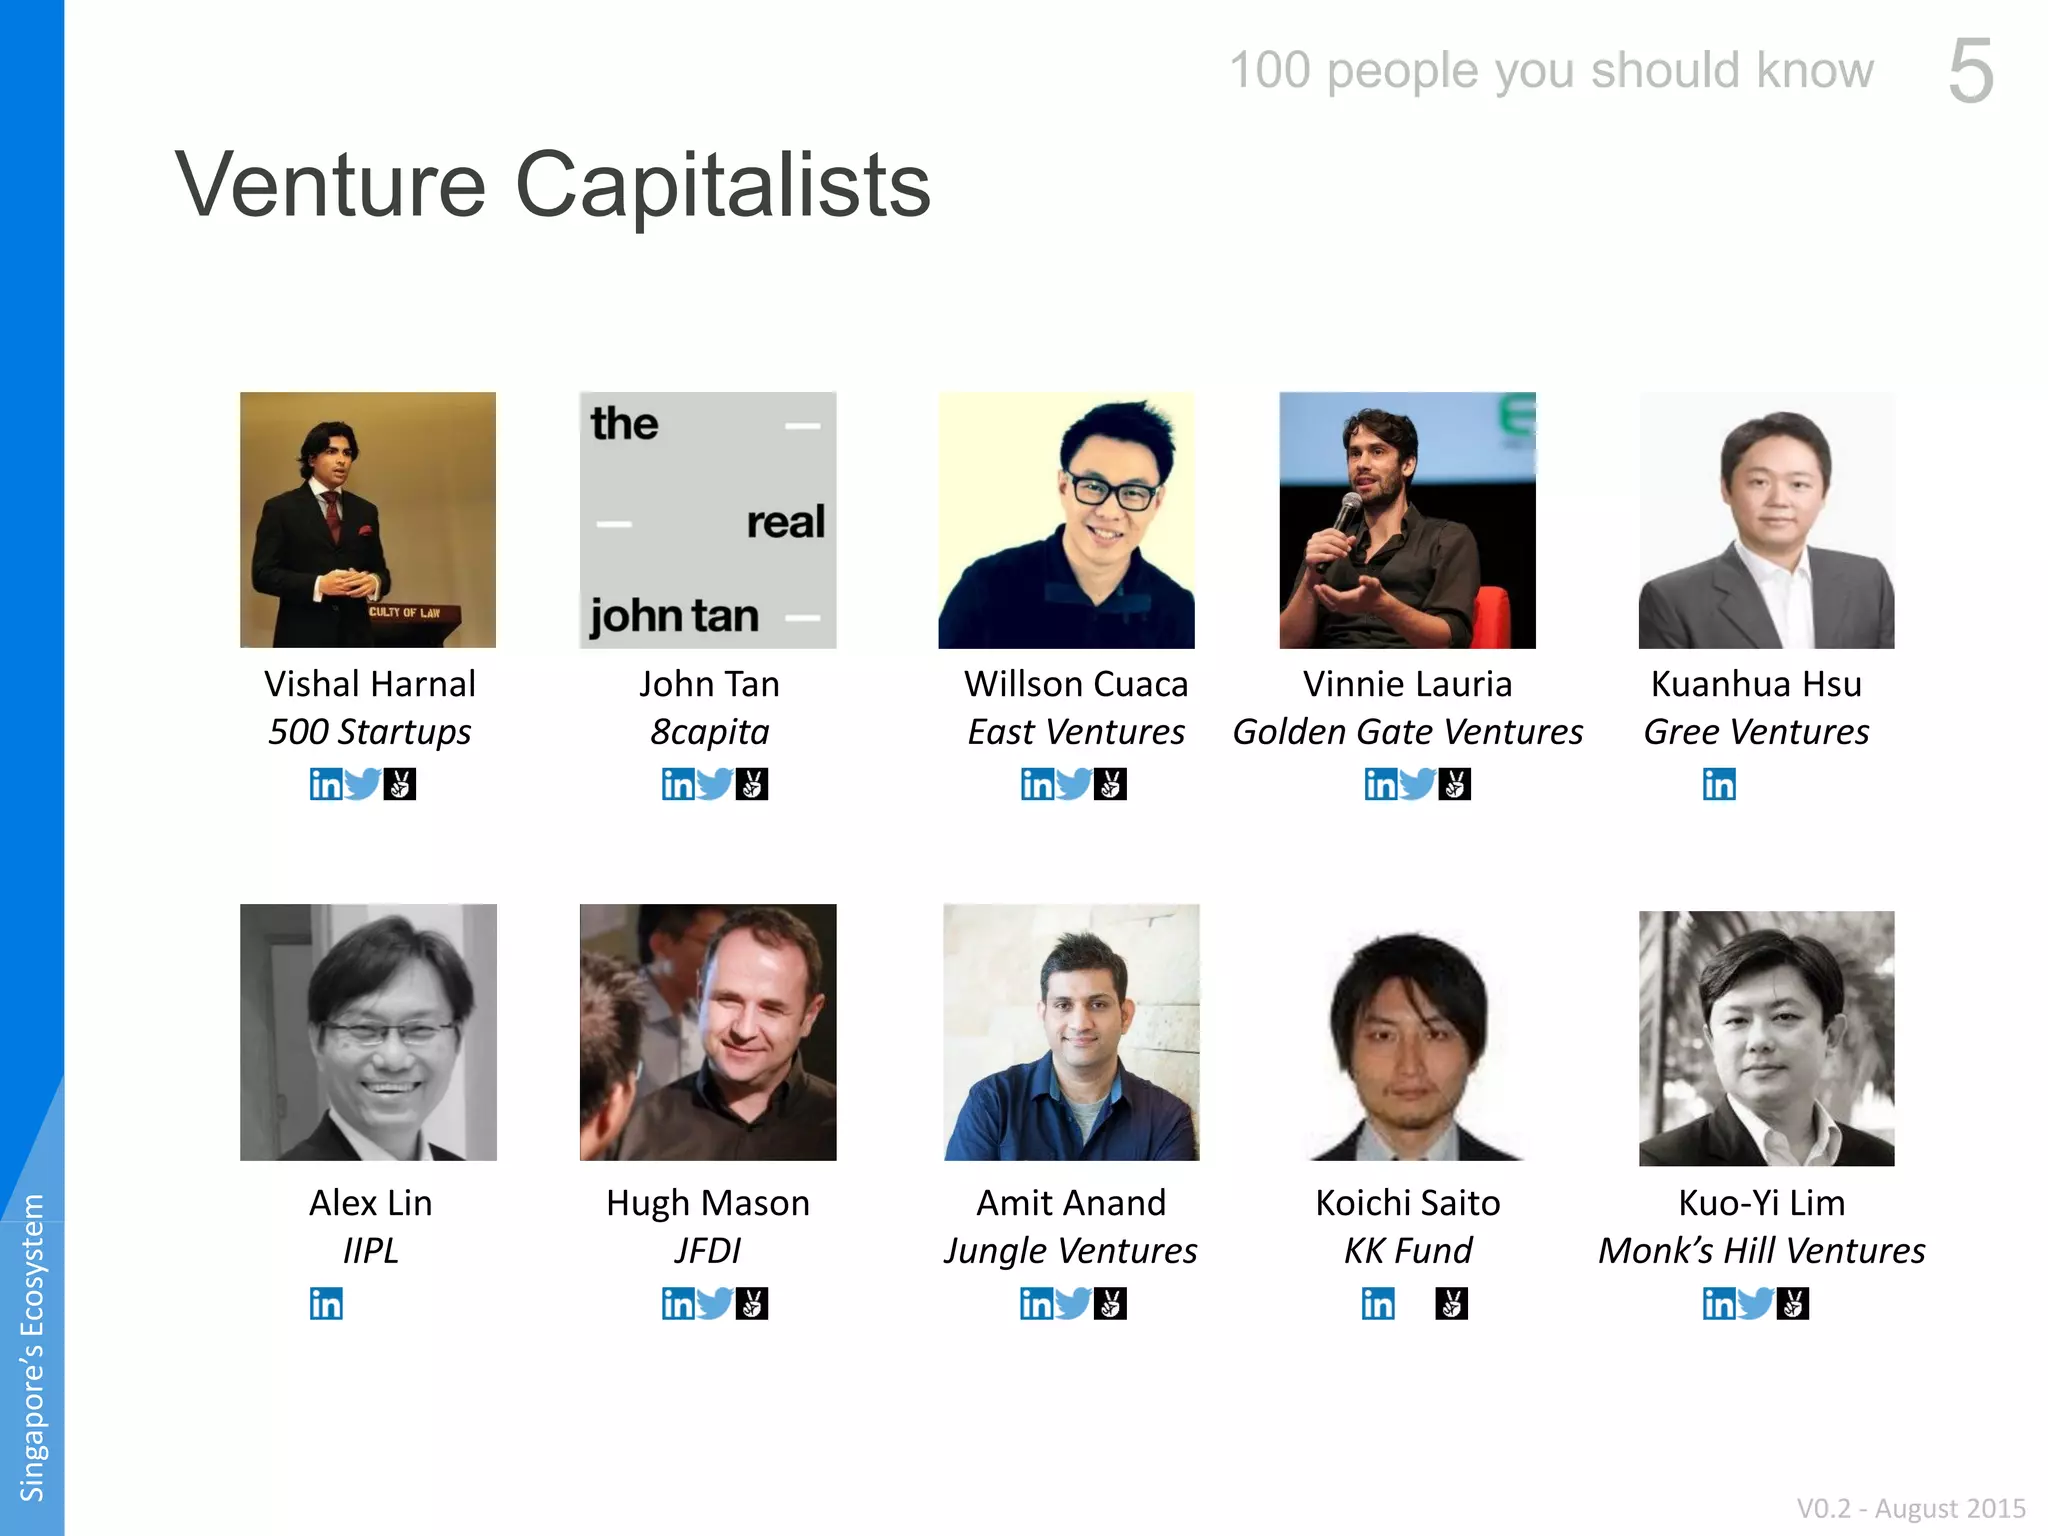The image size is (2048, 1536).
Task: Select the John Tan profile image
Action: tap(708, 520)
